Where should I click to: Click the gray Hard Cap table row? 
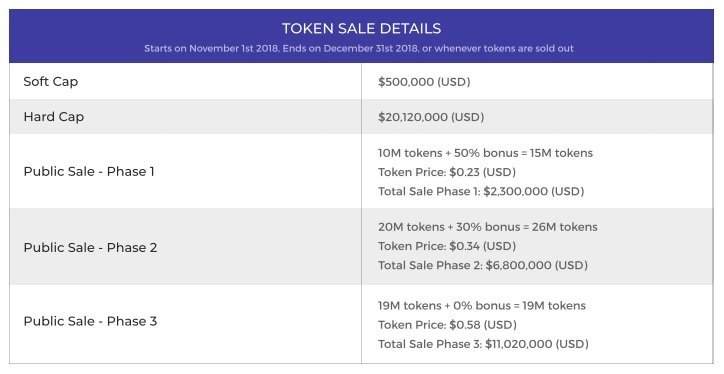click(x=362, y=117)
